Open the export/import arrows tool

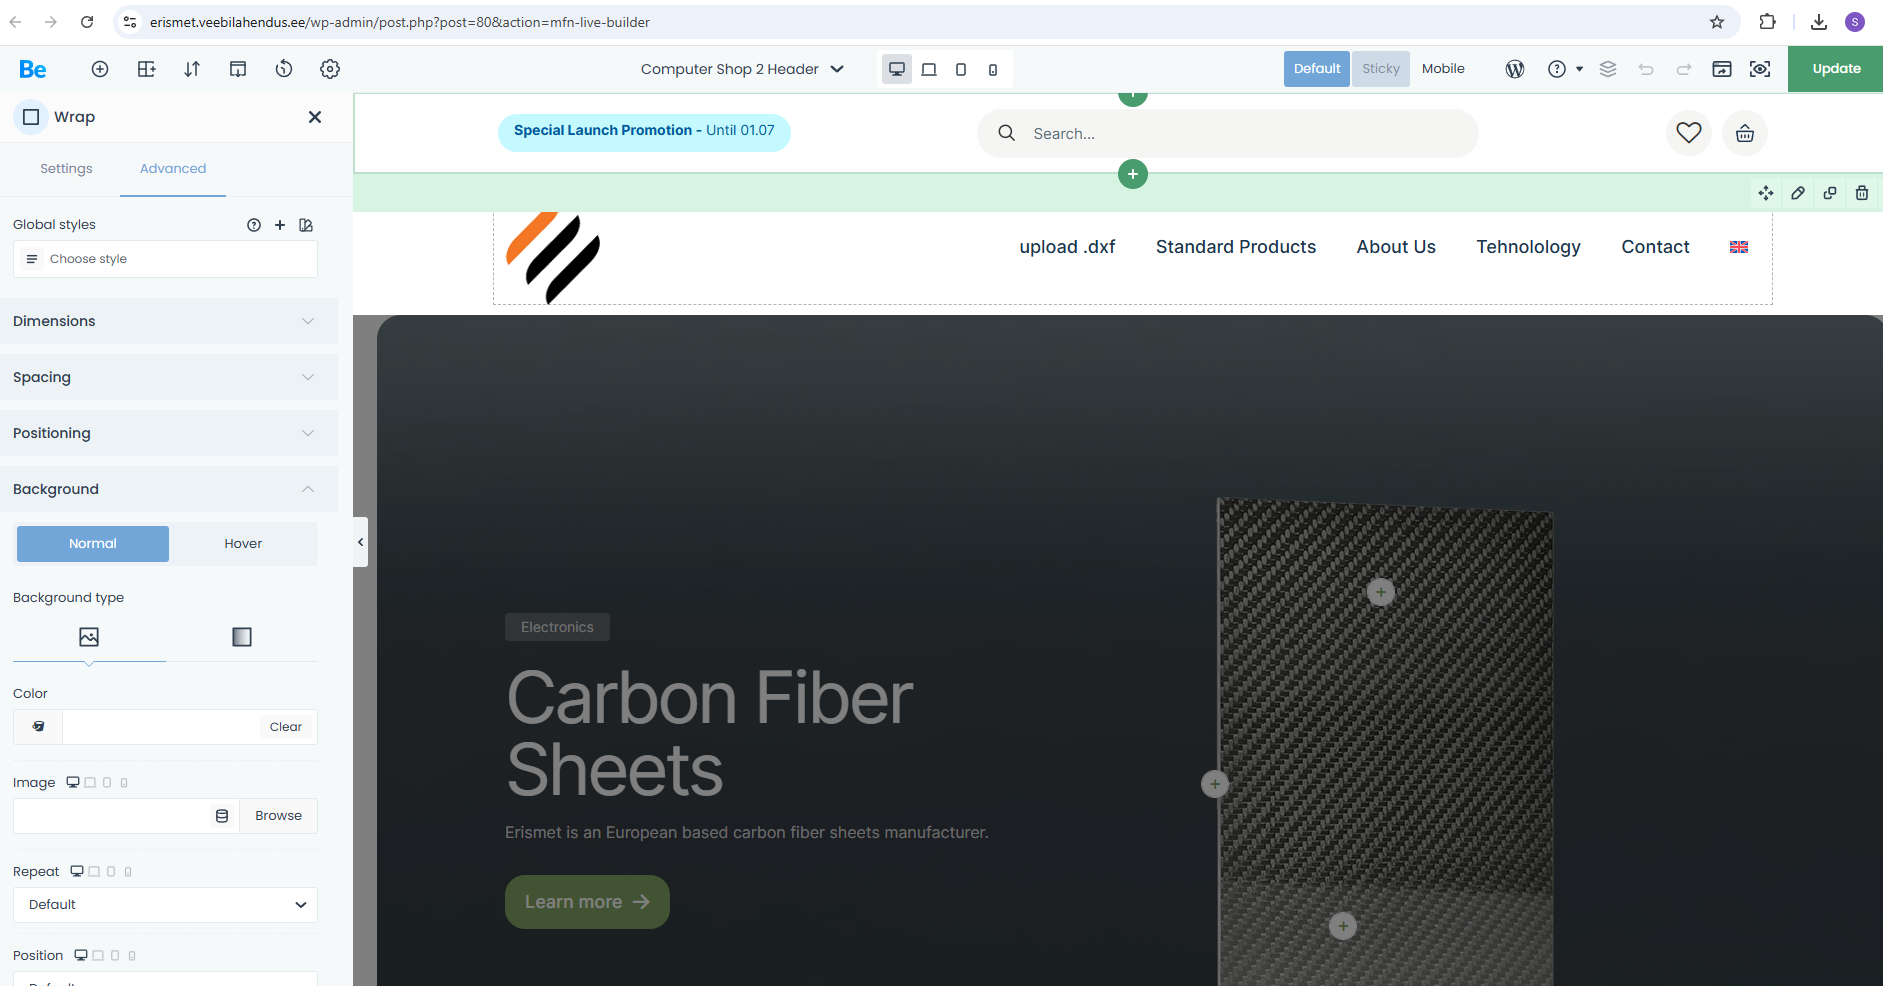pos(192,69)
